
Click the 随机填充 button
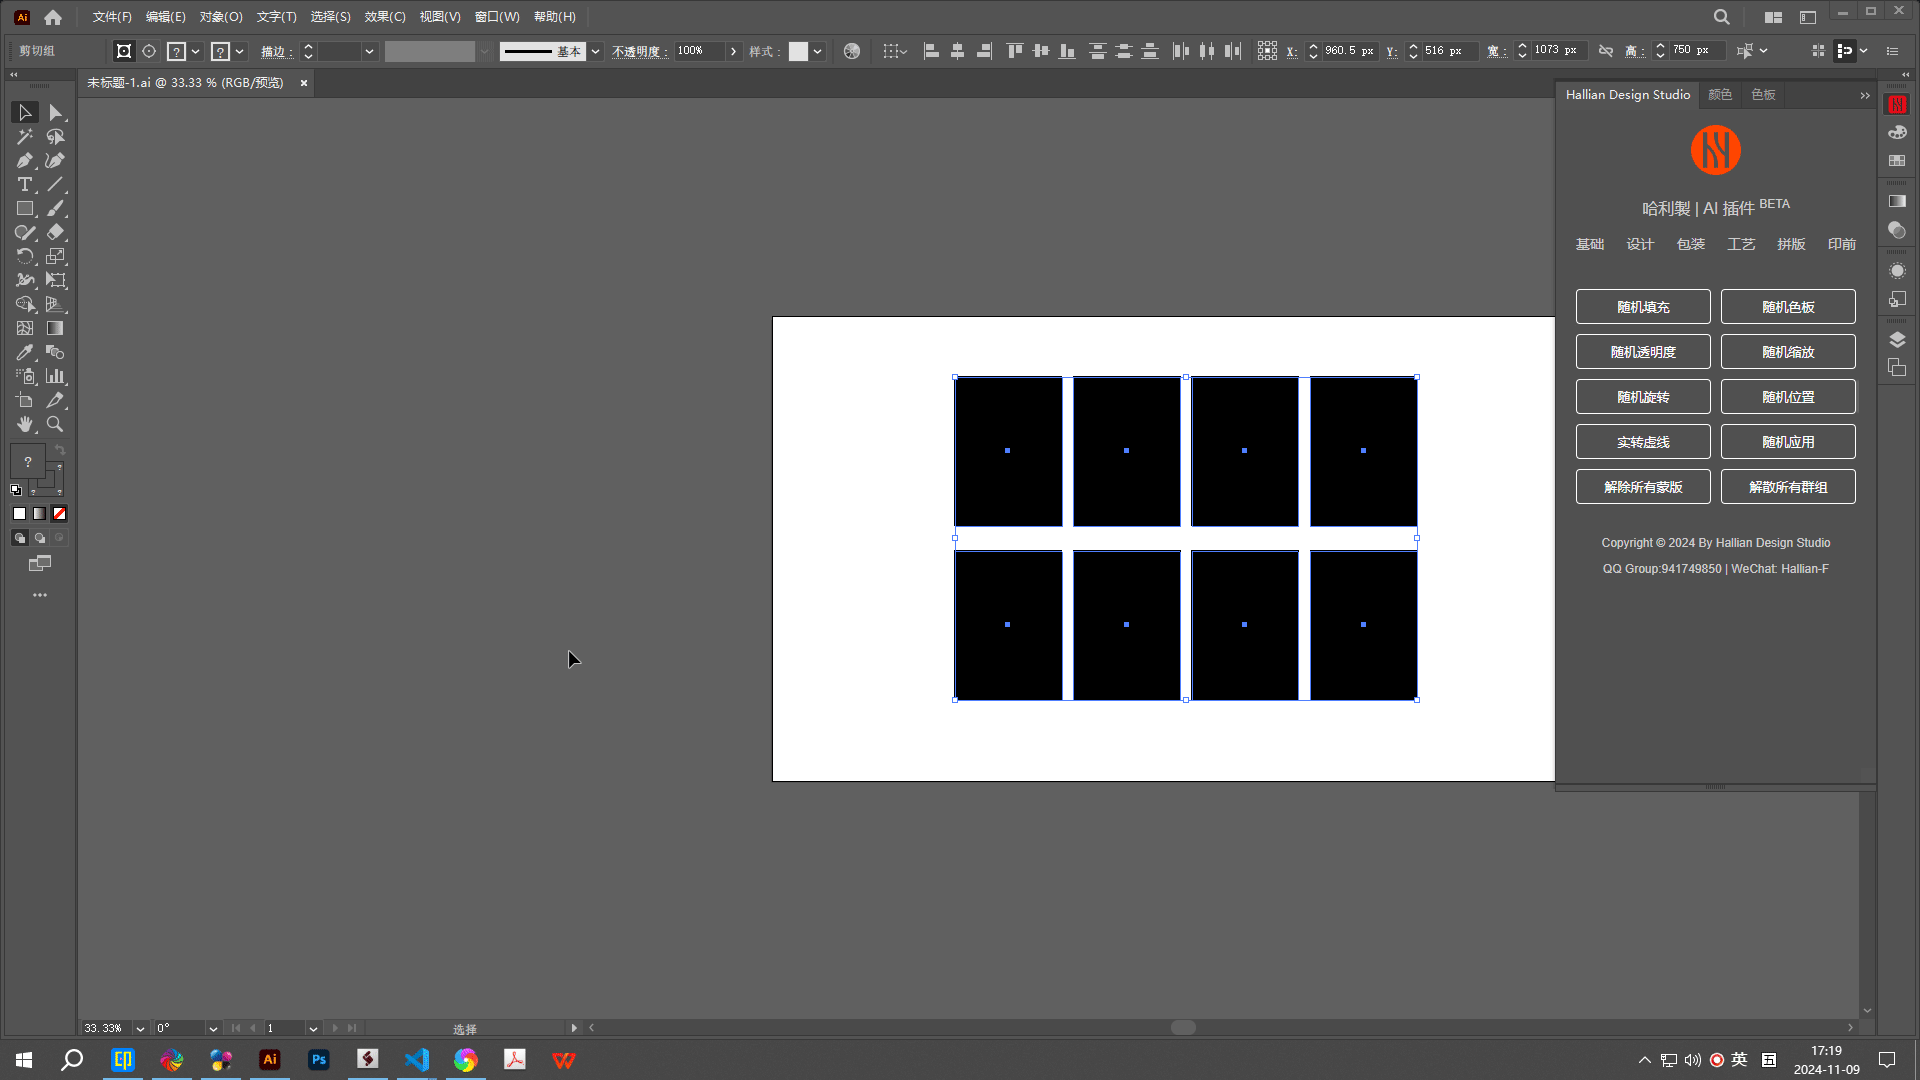pos(1643,307)
